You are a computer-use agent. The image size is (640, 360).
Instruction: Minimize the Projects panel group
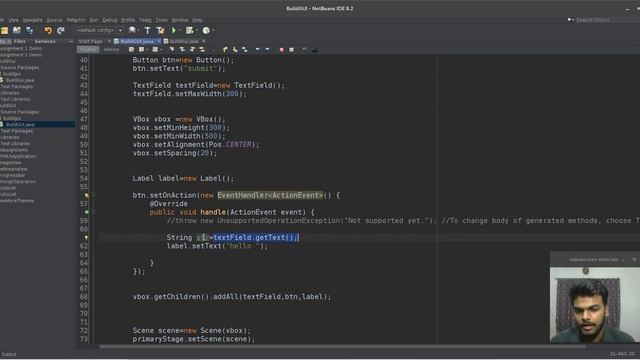71,41
